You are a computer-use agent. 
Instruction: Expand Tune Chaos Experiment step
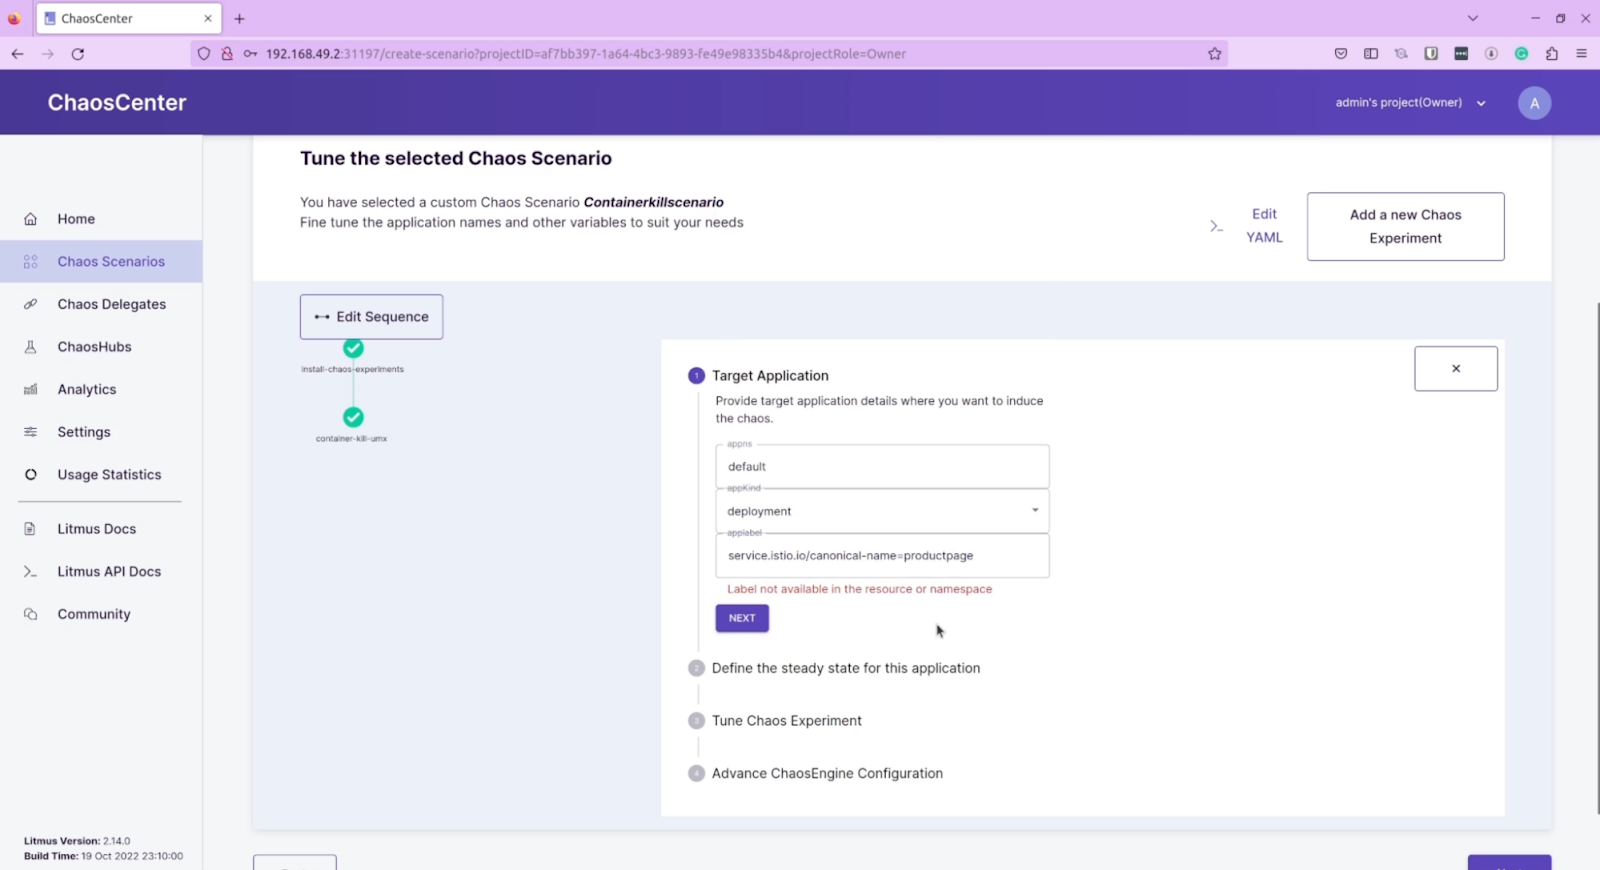[787, 721]
